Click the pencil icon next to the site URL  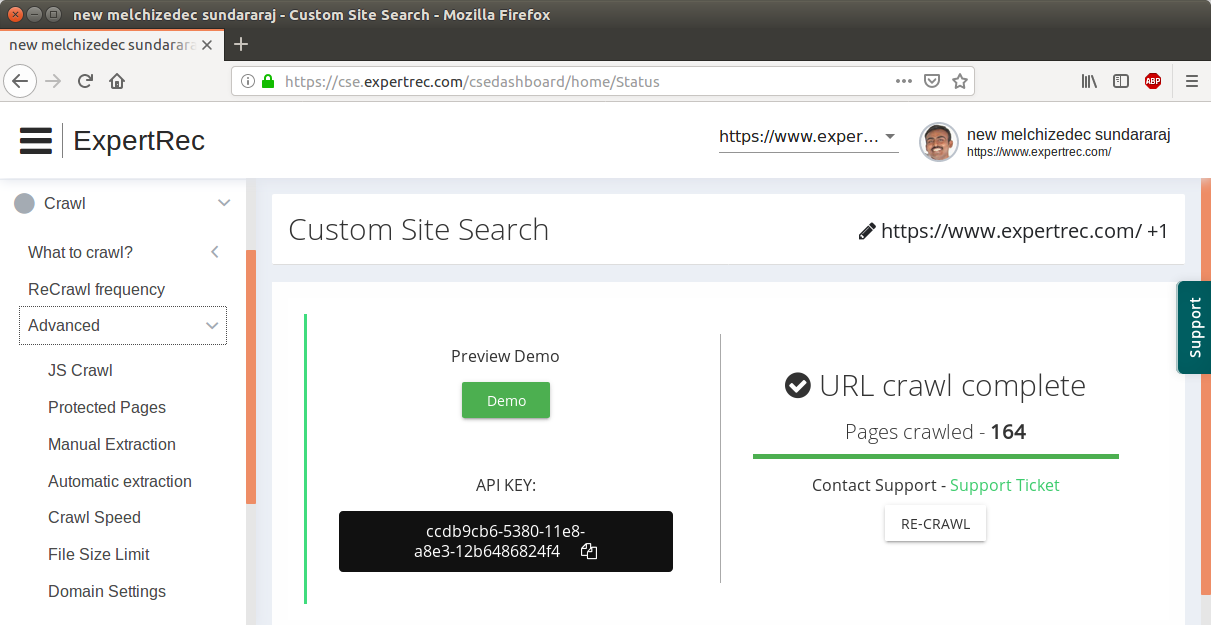pyautogui.click(x=865, y=230)
